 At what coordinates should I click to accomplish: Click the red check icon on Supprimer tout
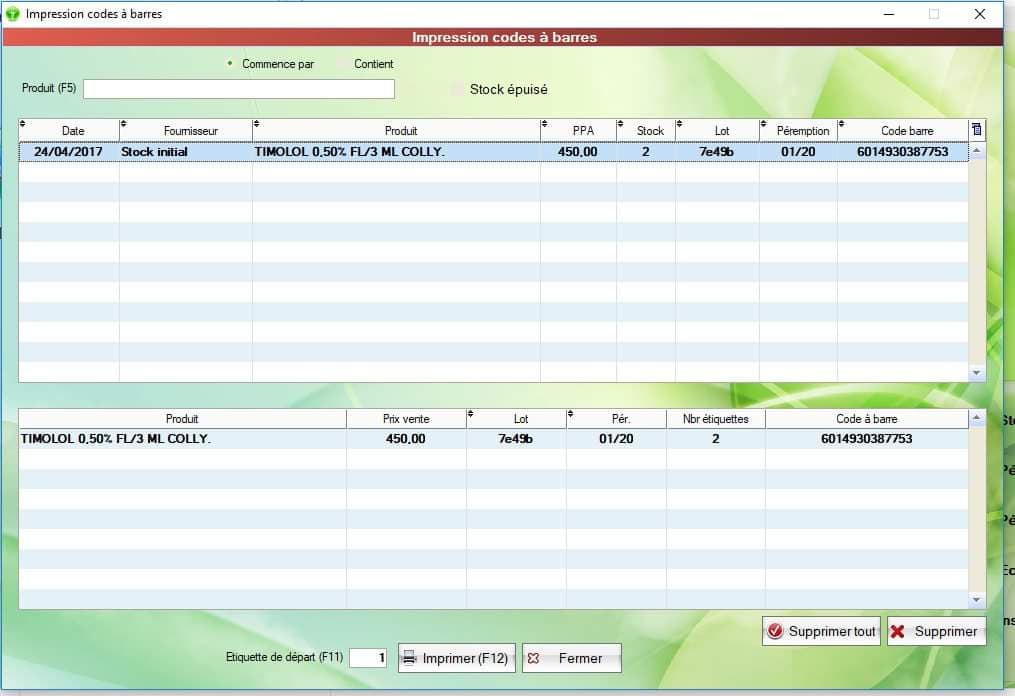tap(775, 631)
